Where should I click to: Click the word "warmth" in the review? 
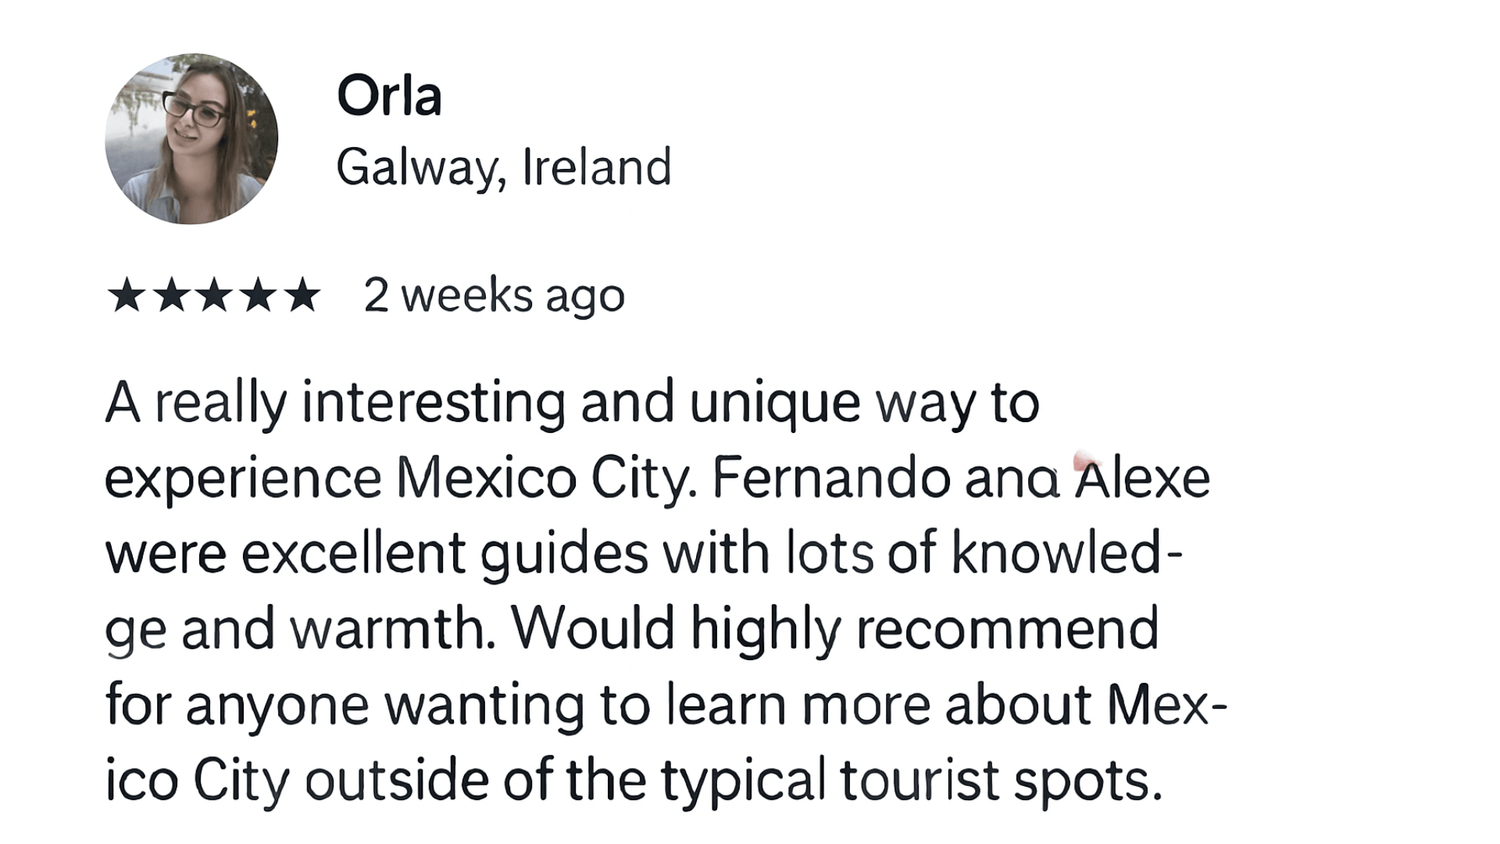pos(393,629)
